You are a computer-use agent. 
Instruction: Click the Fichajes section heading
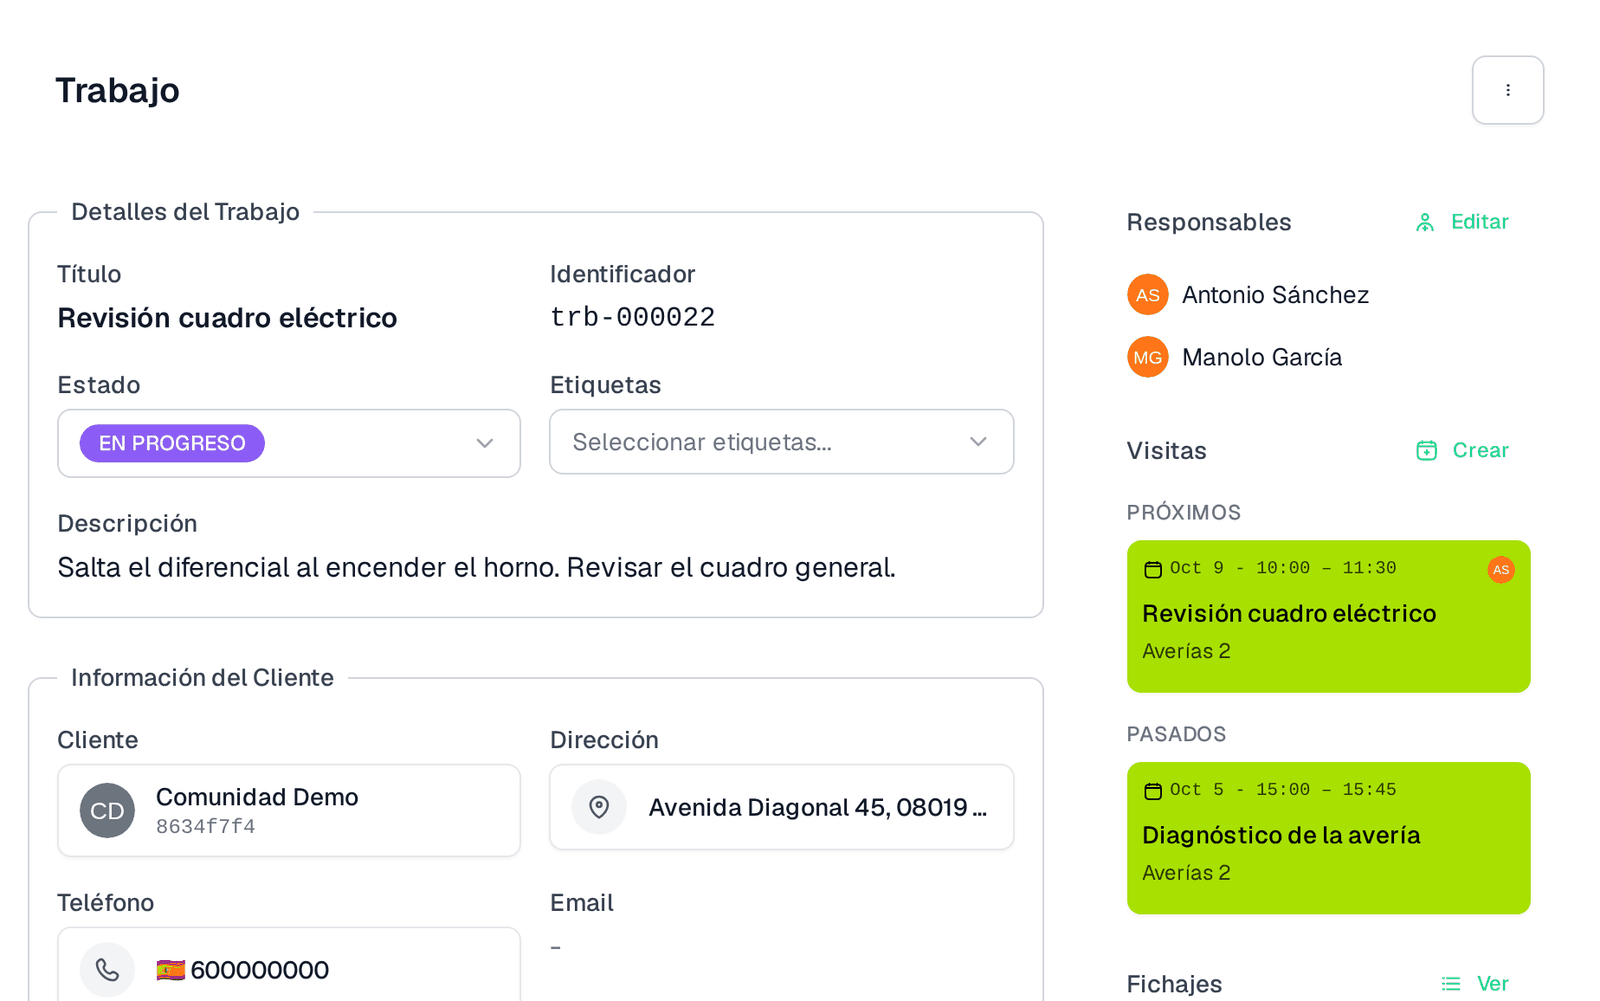(1174, 984)
